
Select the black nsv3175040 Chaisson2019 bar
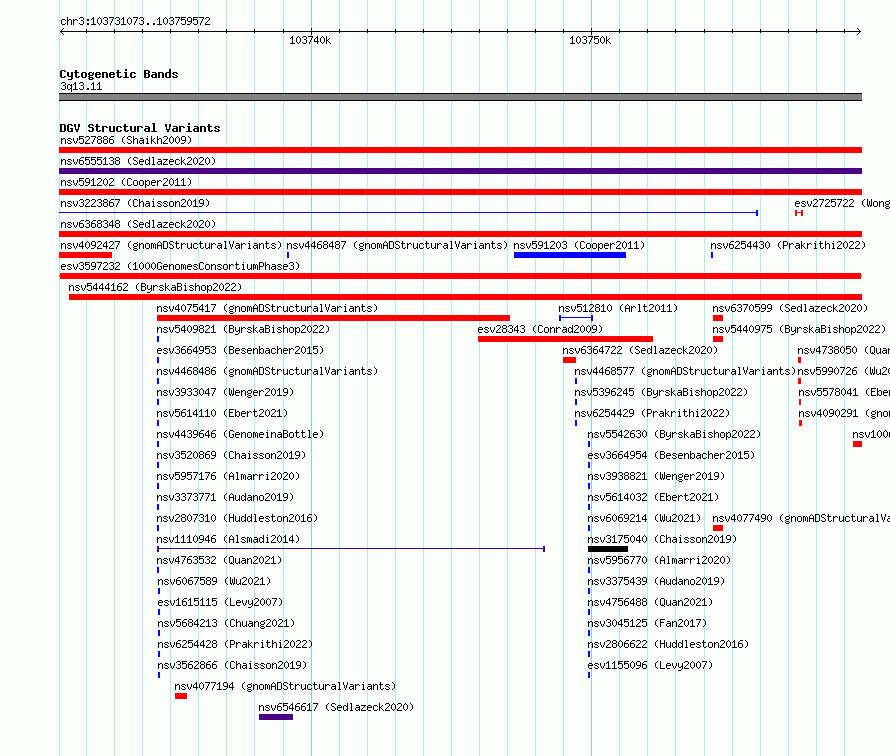[608, 549]
